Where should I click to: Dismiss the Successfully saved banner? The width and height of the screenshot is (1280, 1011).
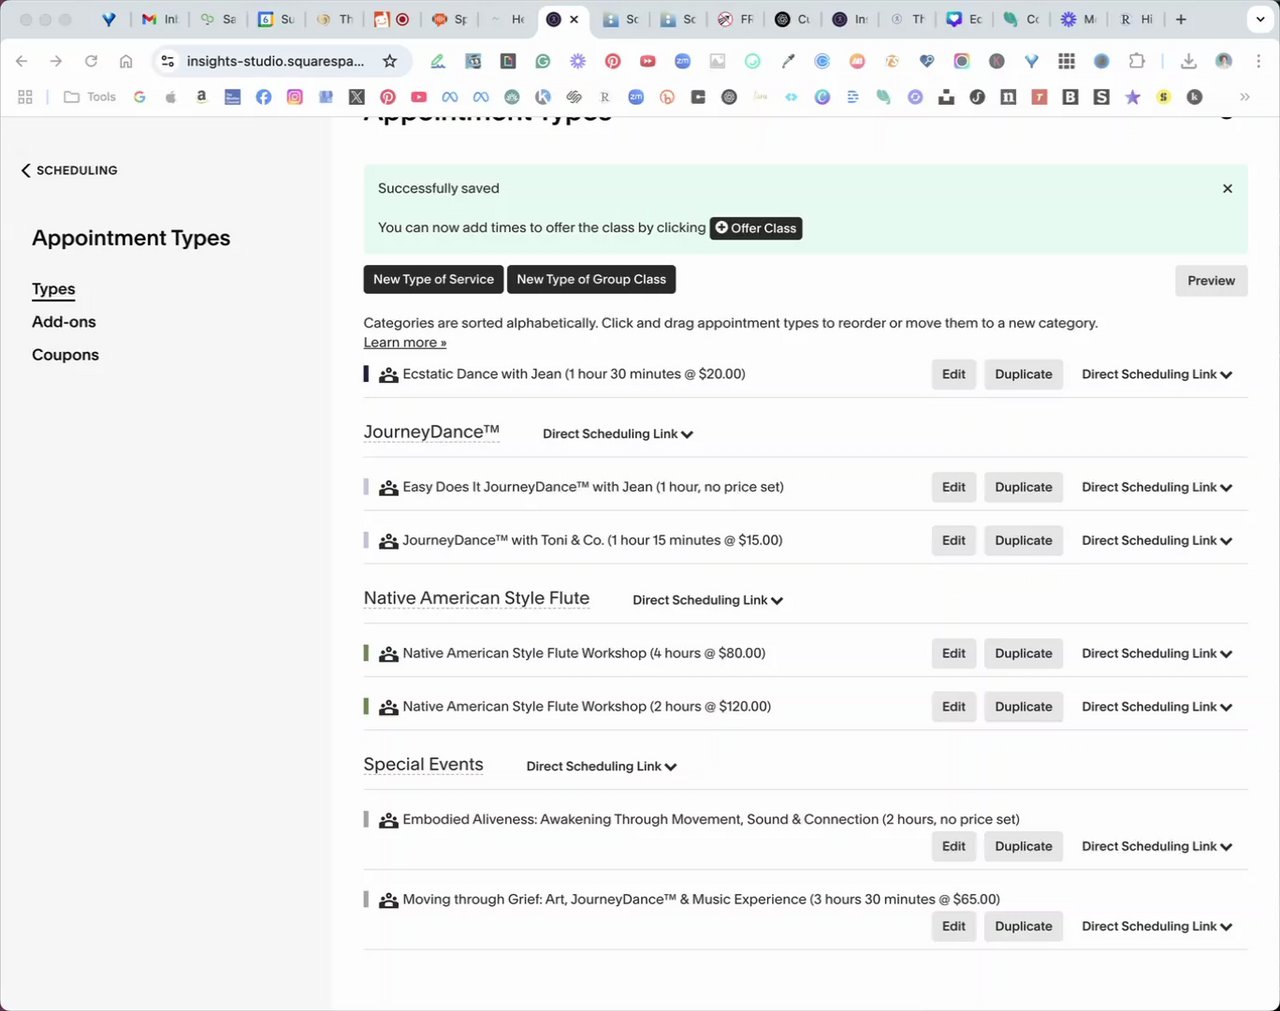coord(1227,189)
